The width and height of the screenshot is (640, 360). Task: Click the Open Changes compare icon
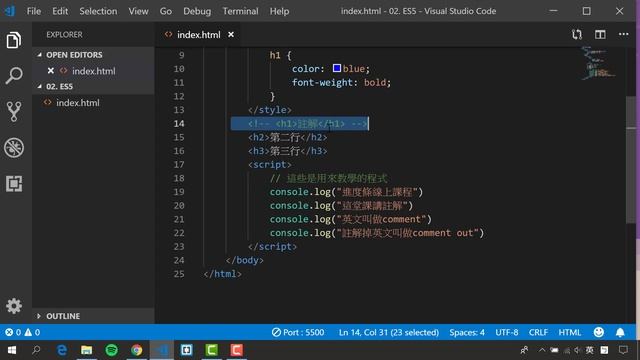pos(577,35)
